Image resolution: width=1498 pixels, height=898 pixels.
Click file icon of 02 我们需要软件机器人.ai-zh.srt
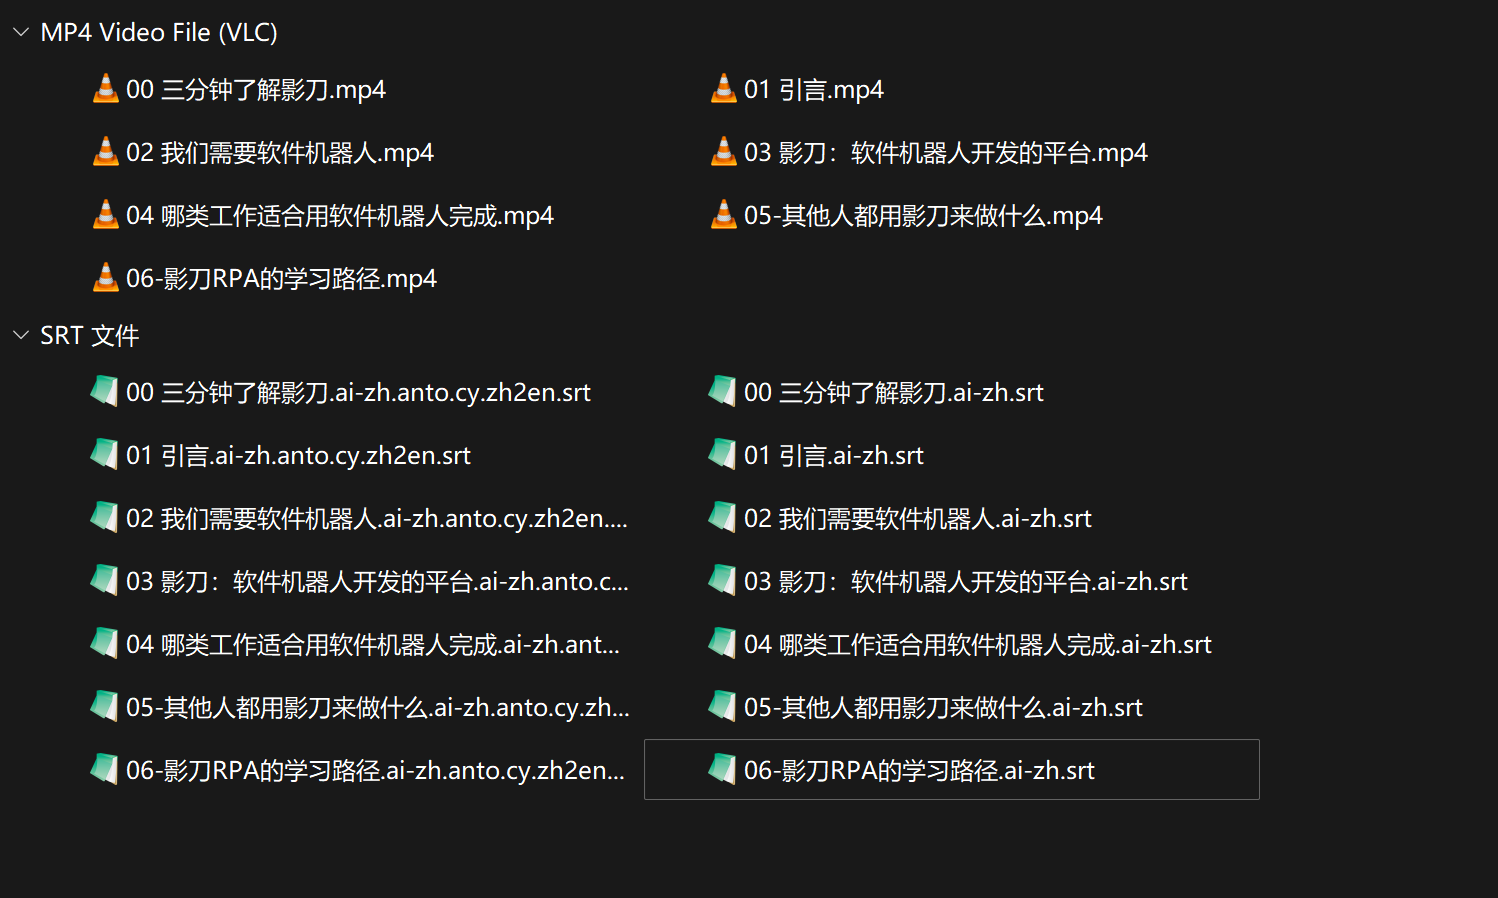pos(722,517)
